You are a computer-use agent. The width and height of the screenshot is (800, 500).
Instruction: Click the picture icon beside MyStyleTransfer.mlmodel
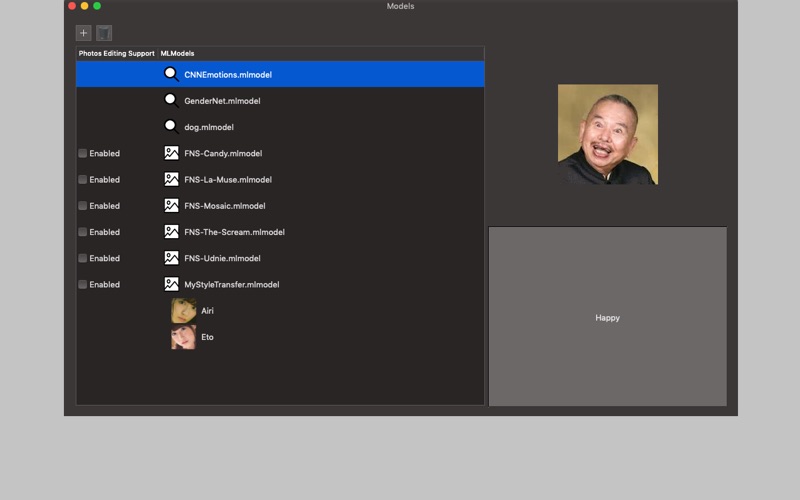pos(171,284)
